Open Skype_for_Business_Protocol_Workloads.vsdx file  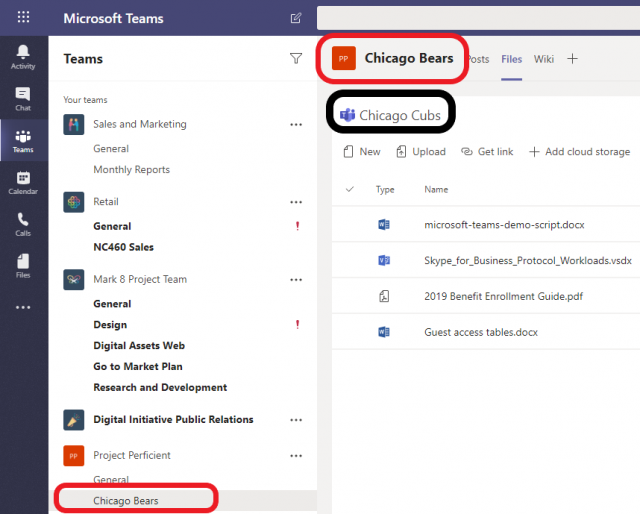(x=528, y=260)
